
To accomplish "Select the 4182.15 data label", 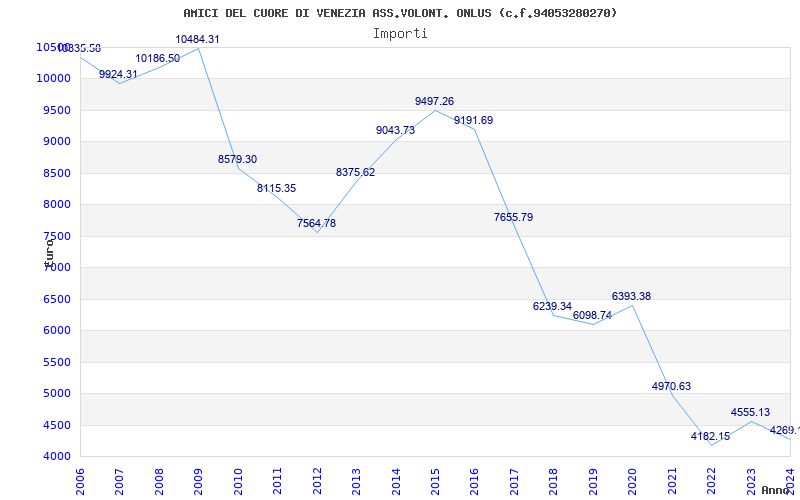I will [710, 437].
